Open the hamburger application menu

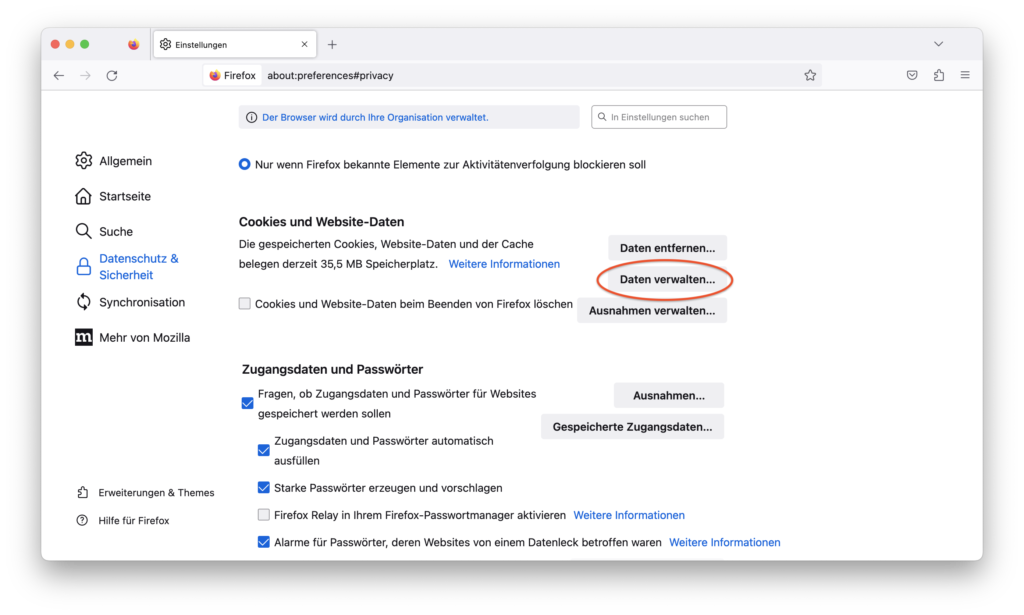[965, 75]
